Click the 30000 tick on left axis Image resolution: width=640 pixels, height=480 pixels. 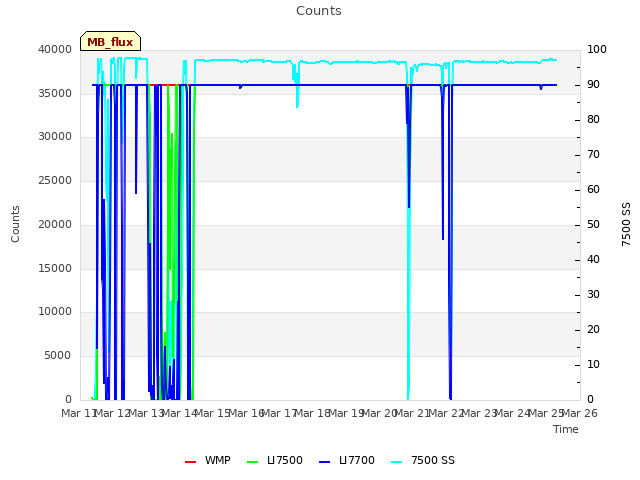tap(55, 136)
